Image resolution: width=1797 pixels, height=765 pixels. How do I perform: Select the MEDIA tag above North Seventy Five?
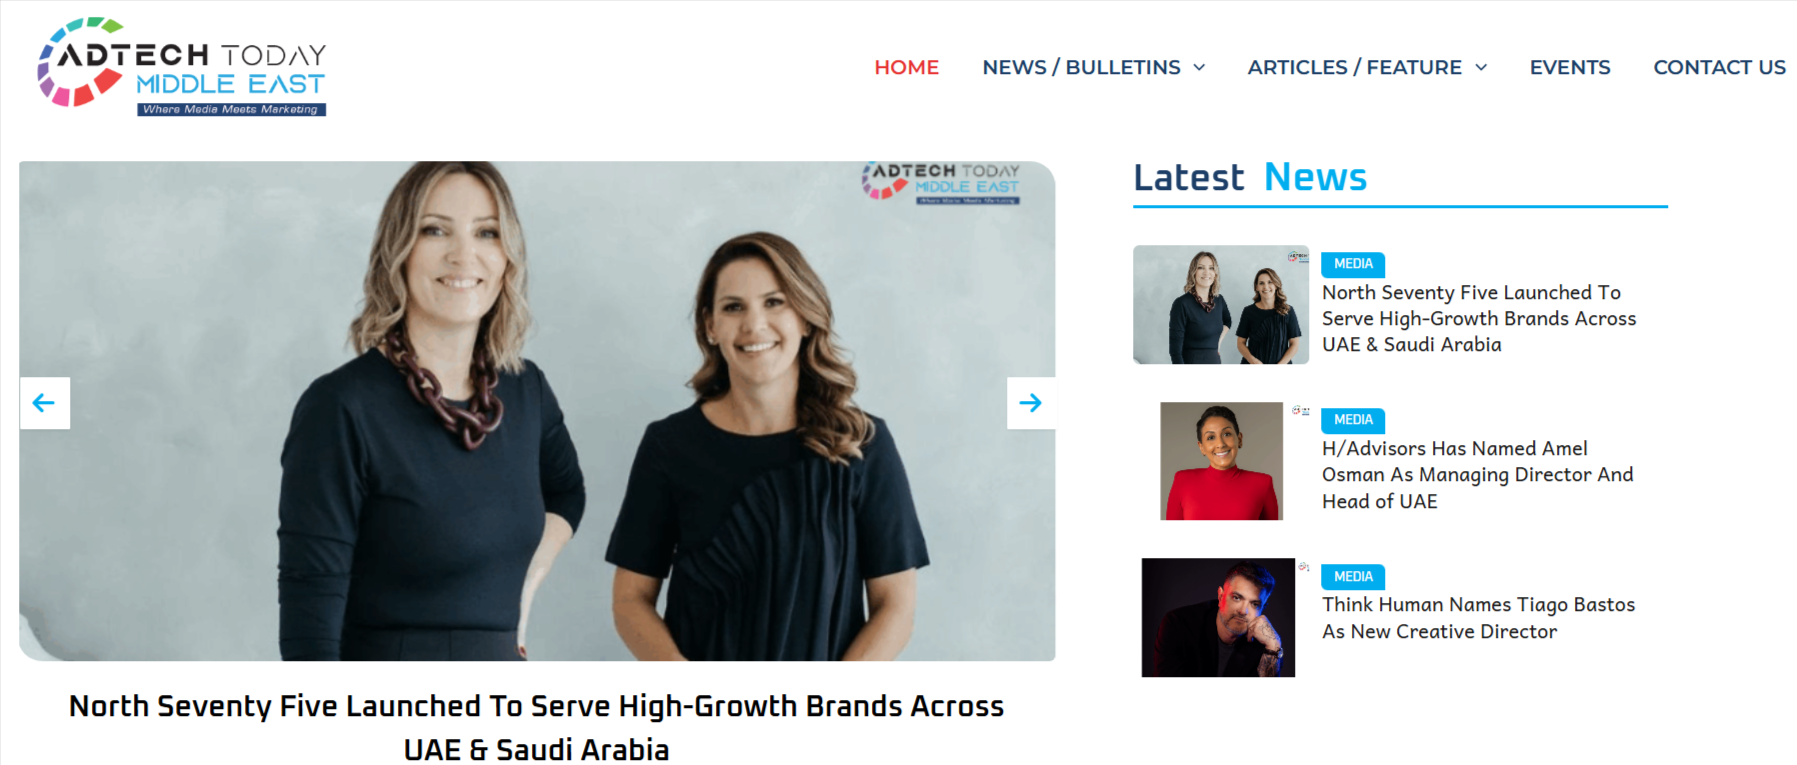point(1353,264)
